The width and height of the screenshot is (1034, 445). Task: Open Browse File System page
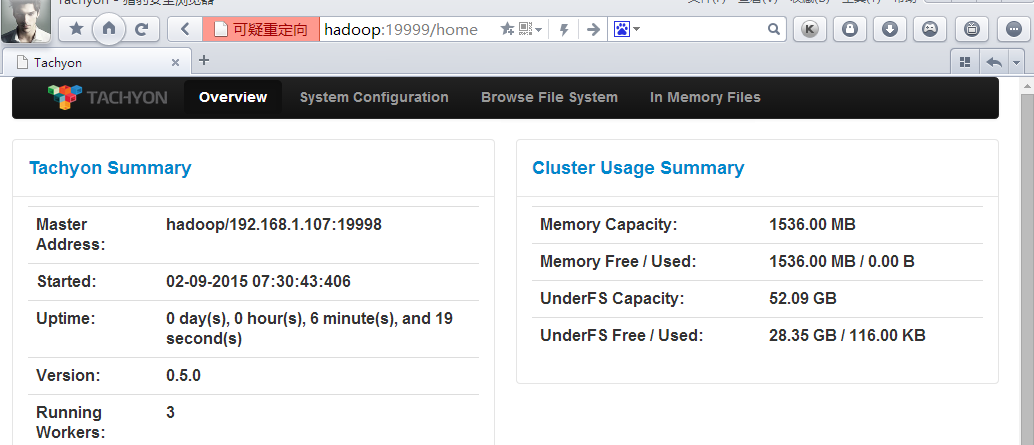tap(549, 98)
